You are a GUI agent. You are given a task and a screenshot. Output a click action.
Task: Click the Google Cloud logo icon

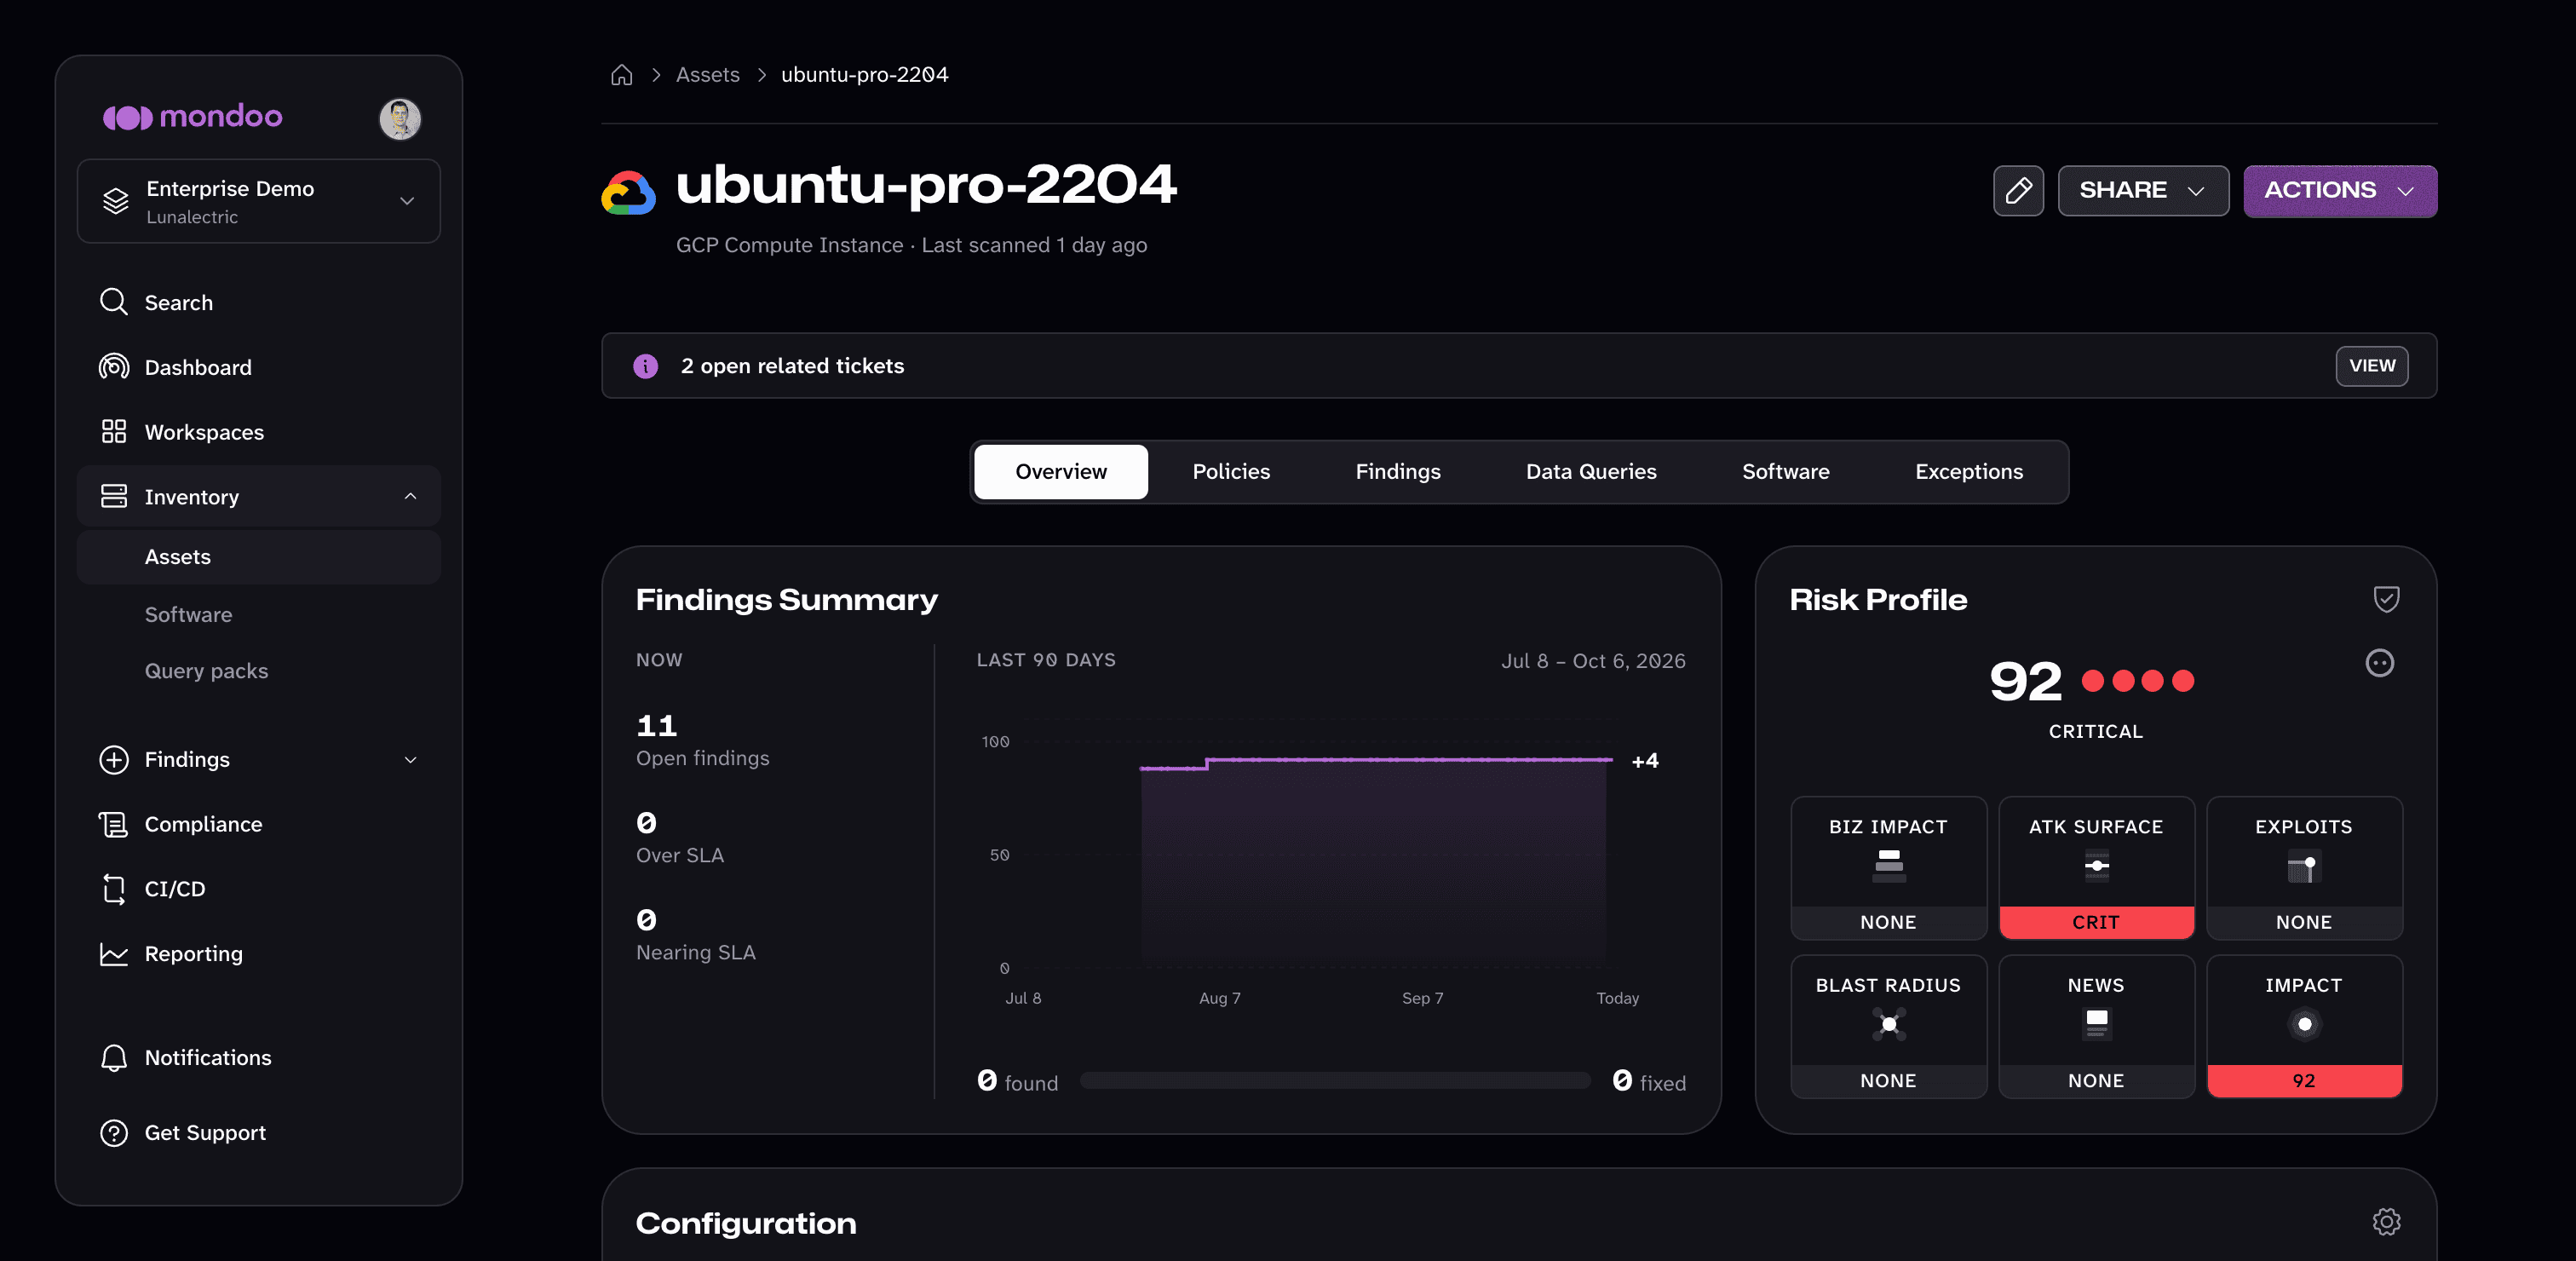click(x=628, y=192)
